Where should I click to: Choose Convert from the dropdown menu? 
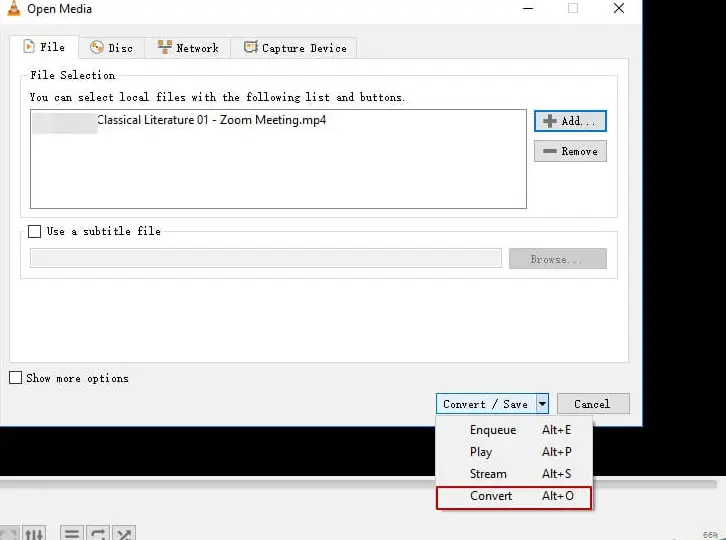click(491, 496)
